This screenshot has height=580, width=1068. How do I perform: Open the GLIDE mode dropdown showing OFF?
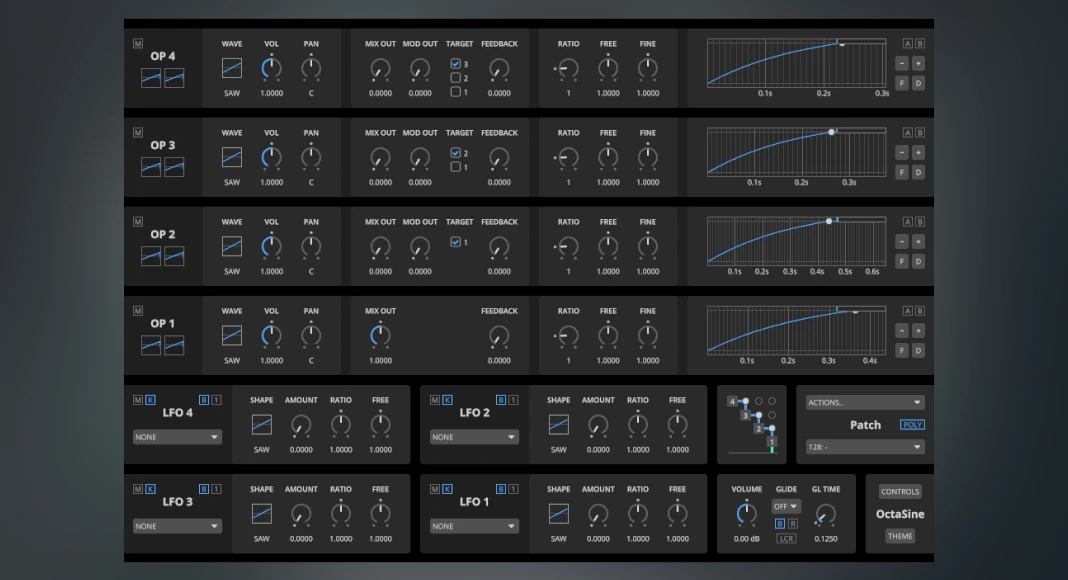(x=786, y=507)
